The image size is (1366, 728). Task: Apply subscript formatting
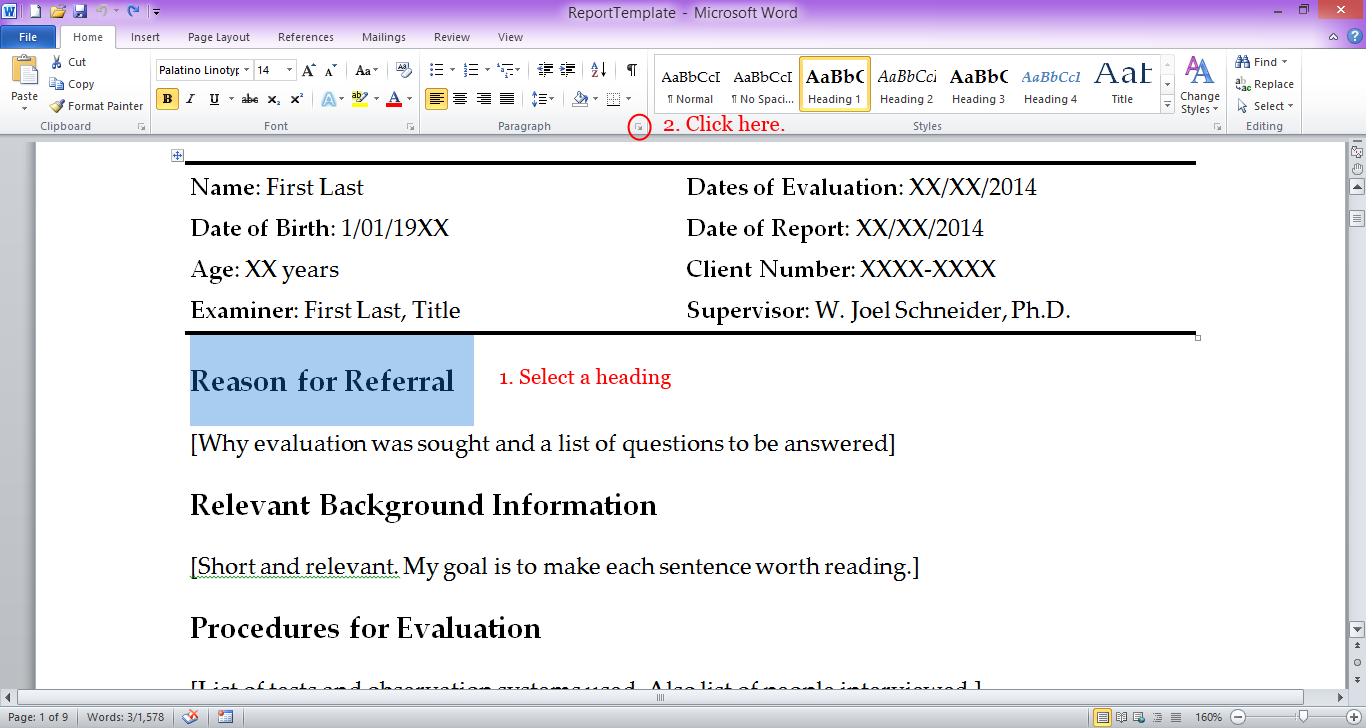pos(275,99)
